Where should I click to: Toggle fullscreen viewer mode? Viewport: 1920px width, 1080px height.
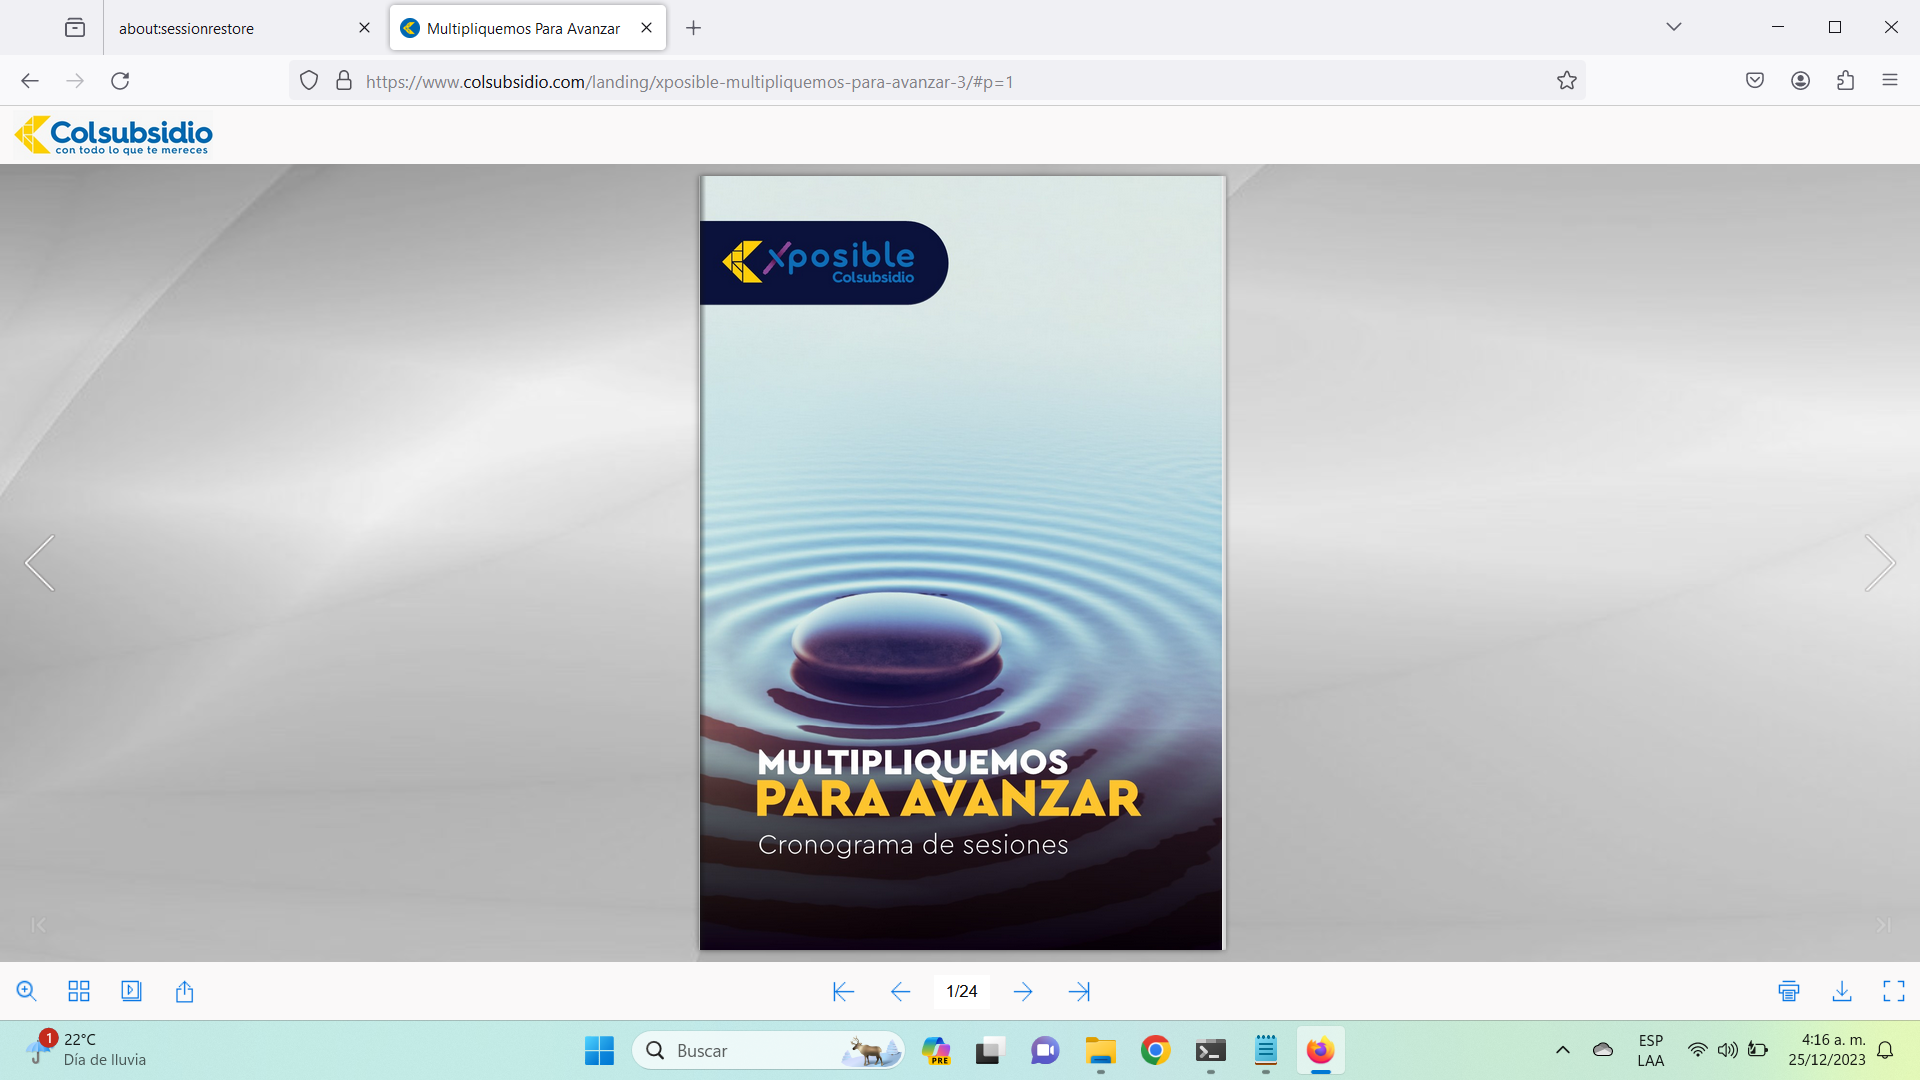[1893, 991]
